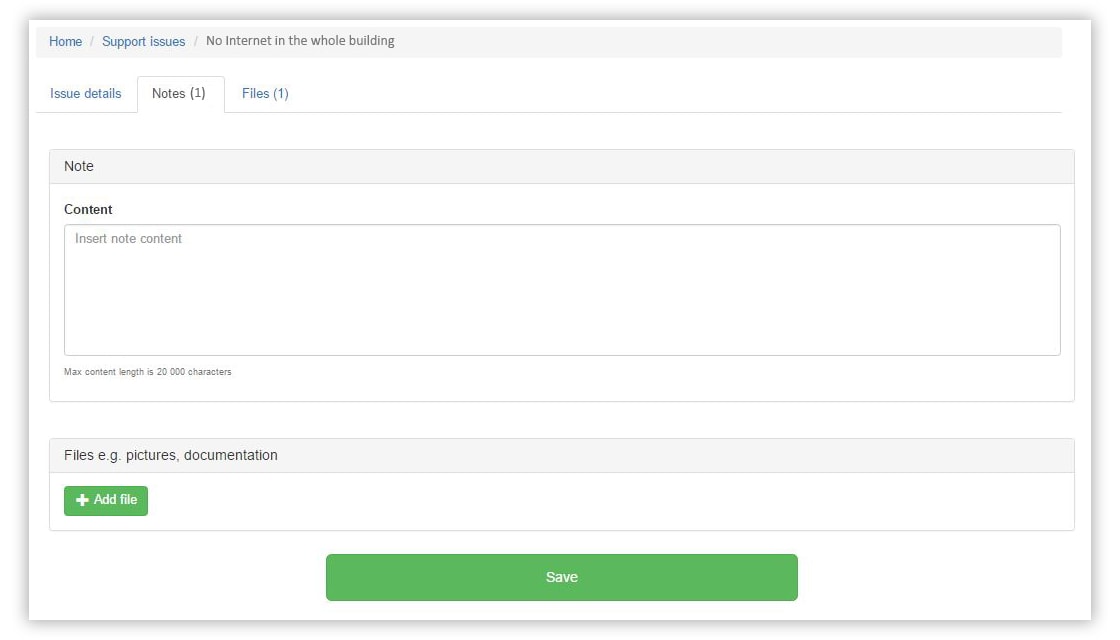Click the plus icon on Add file
This screenshot has height=640, width=1120.
point(82,500)
